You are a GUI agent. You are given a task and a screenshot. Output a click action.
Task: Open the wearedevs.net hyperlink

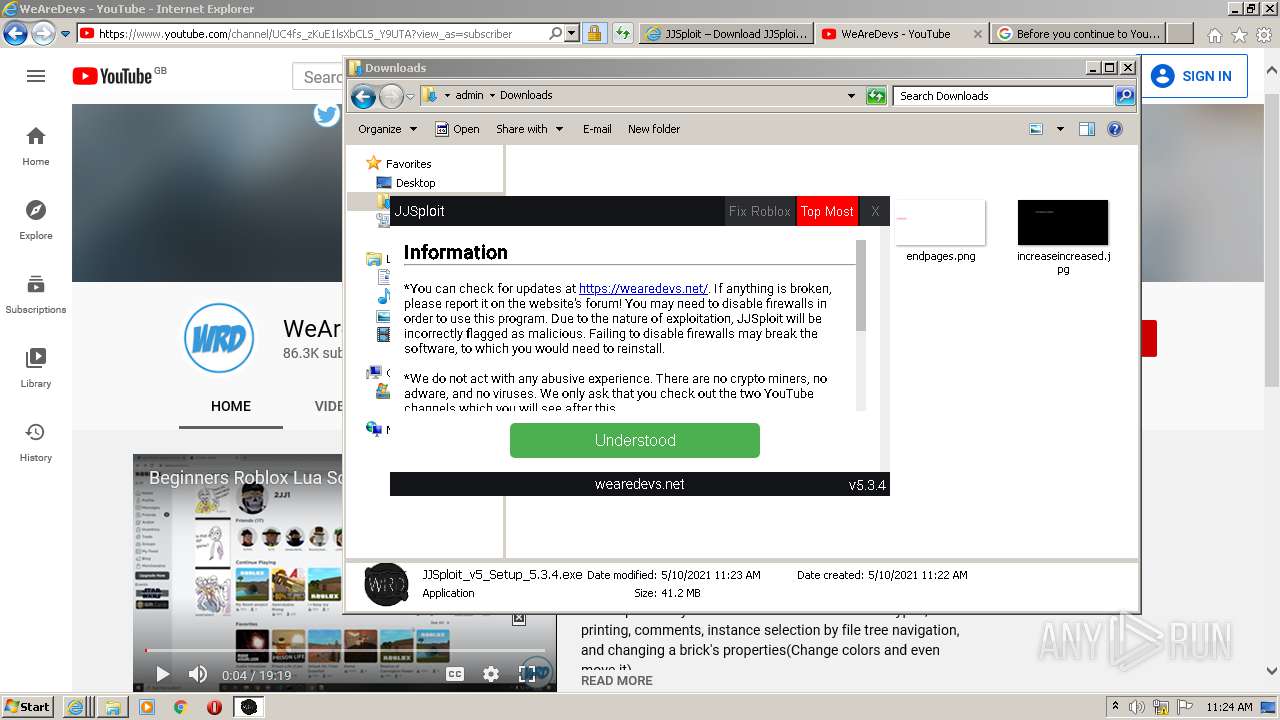643,288
